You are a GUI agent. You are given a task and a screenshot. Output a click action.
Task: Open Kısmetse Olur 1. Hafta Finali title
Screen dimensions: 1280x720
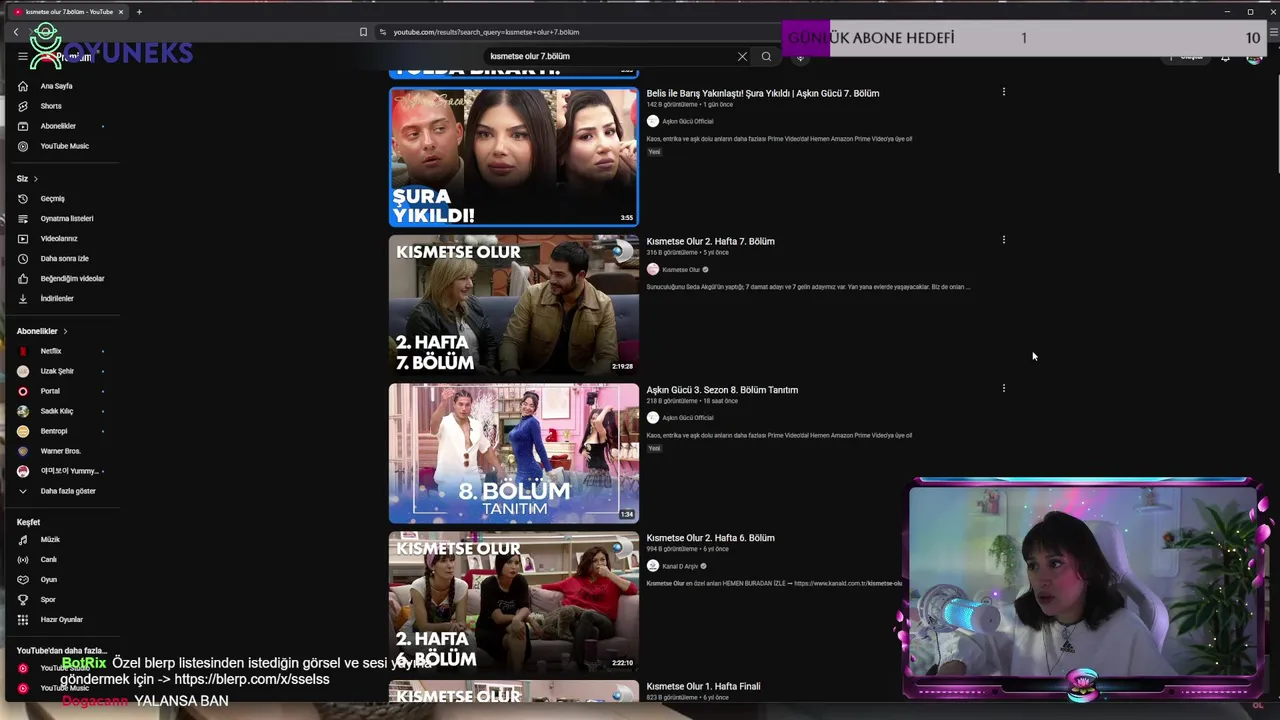pos(703,686)
